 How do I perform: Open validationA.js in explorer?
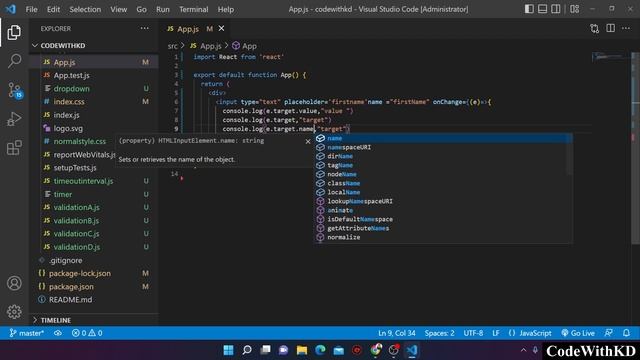coord(76,207)
